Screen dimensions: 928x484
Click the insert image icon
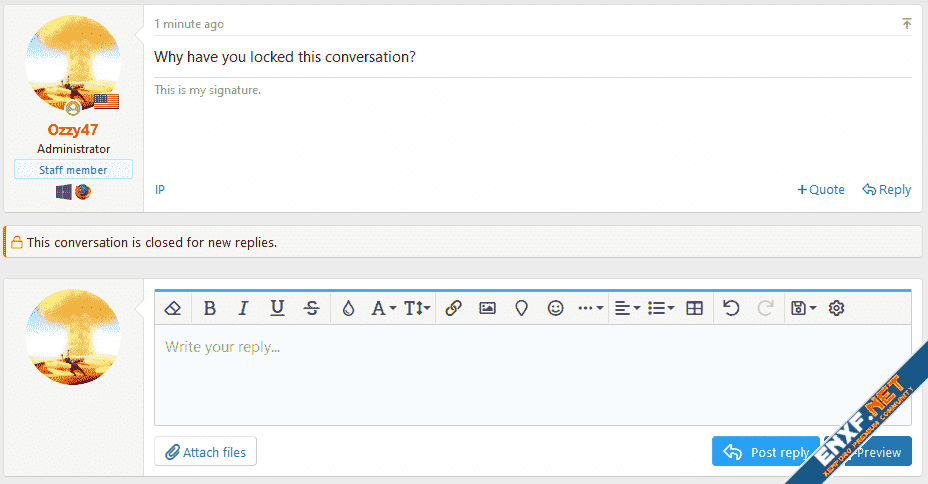487,308
